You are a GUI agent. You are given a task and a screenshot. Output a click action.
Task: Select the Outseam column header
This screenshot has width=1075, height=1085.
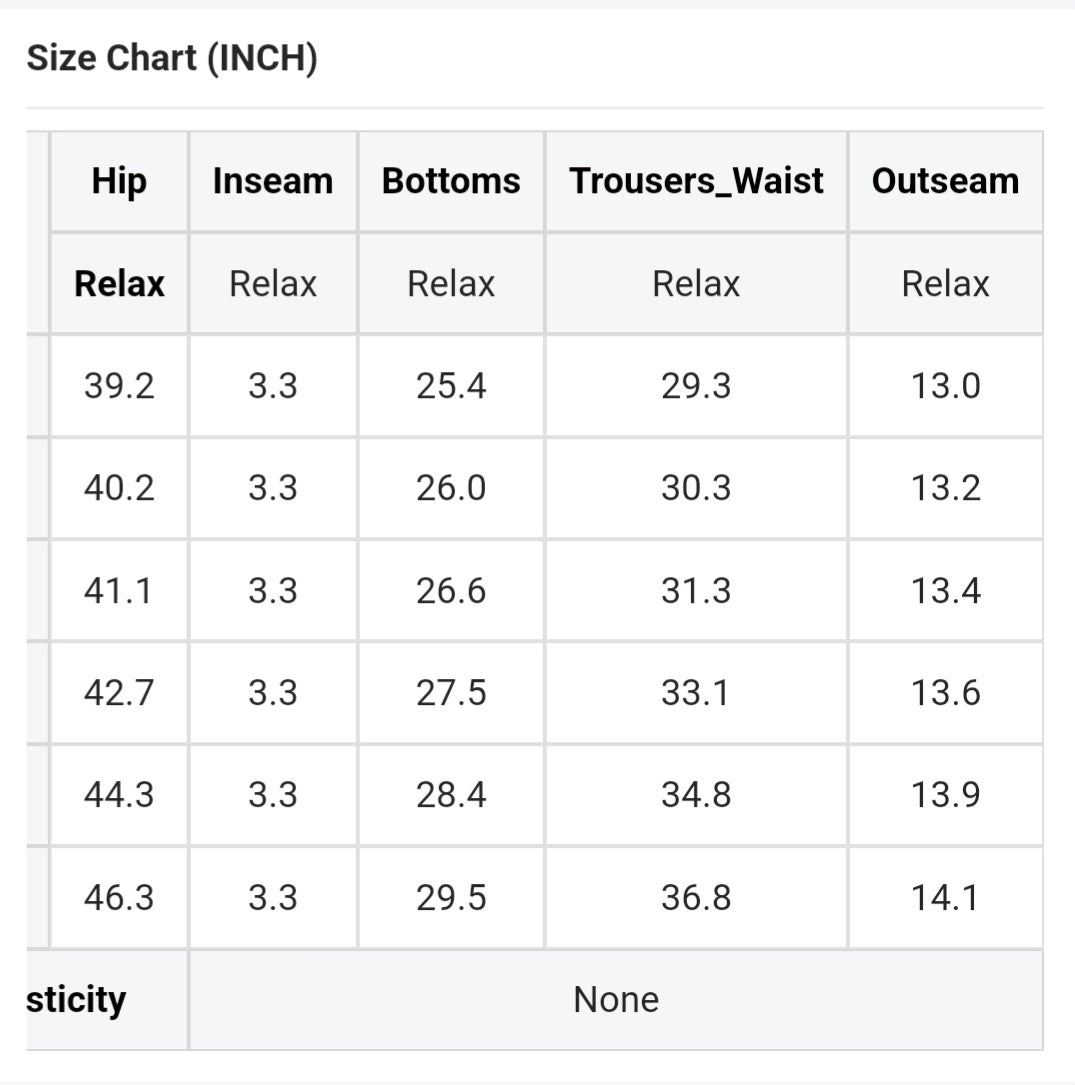point(945,181)
